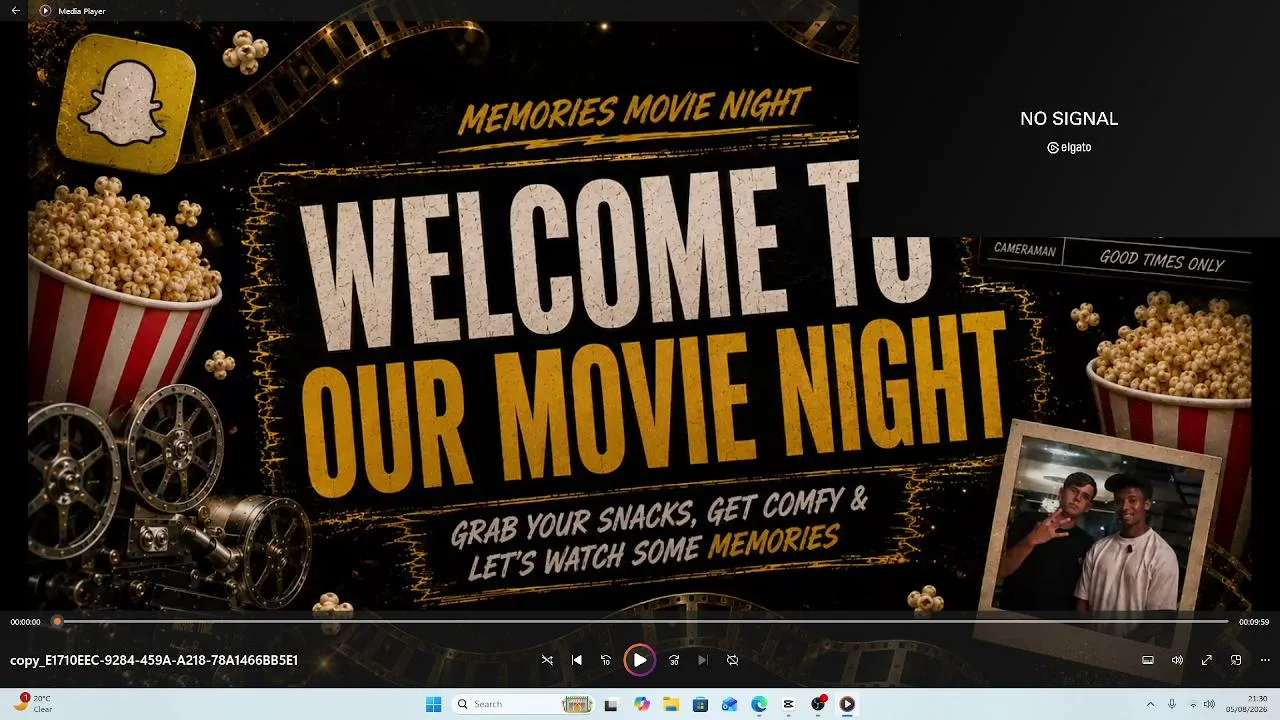The height and width of the screenshot is (720, 1280).
Task: Click the microphone icon in system tray
Action: click(1172, 704)
